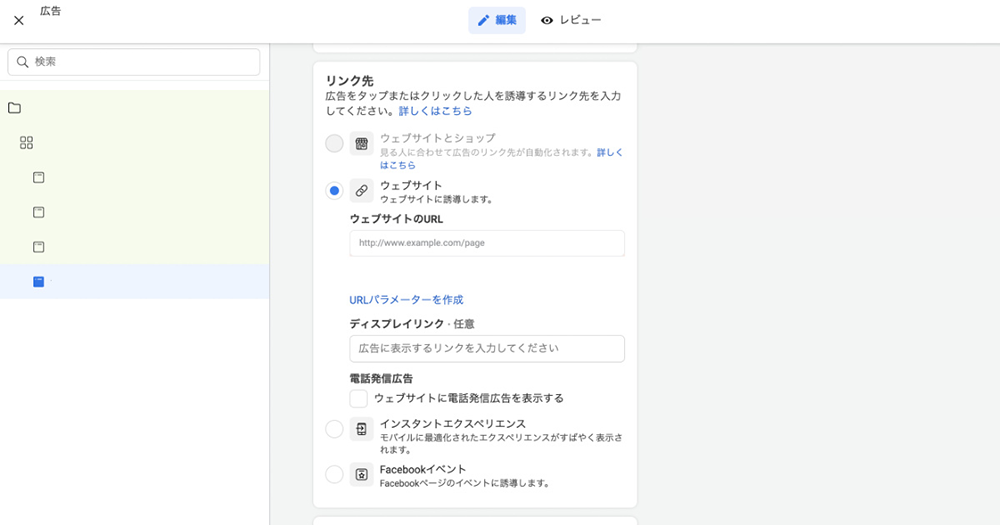Open the 詳しくはこちら link under リンク先 description
The image size is (1000, 525).
point(435,111)
